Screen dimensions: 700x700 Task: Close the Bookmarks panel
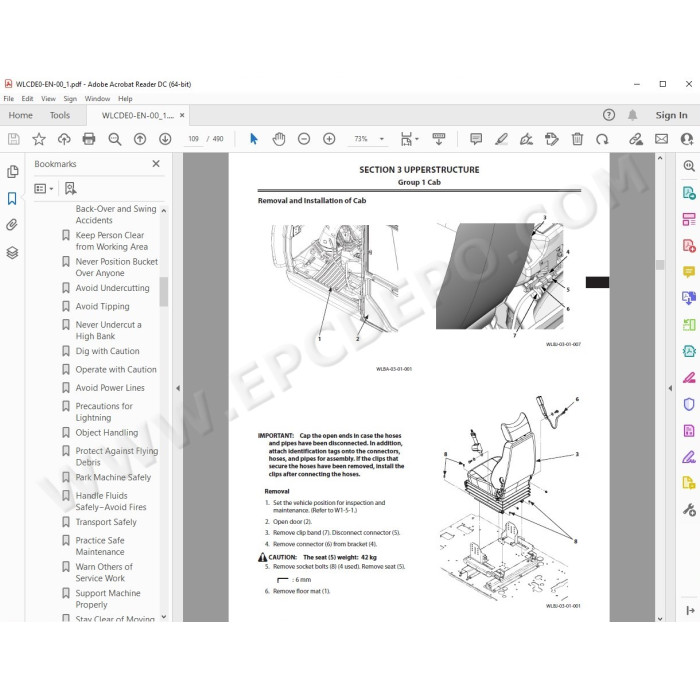point(156,164)
